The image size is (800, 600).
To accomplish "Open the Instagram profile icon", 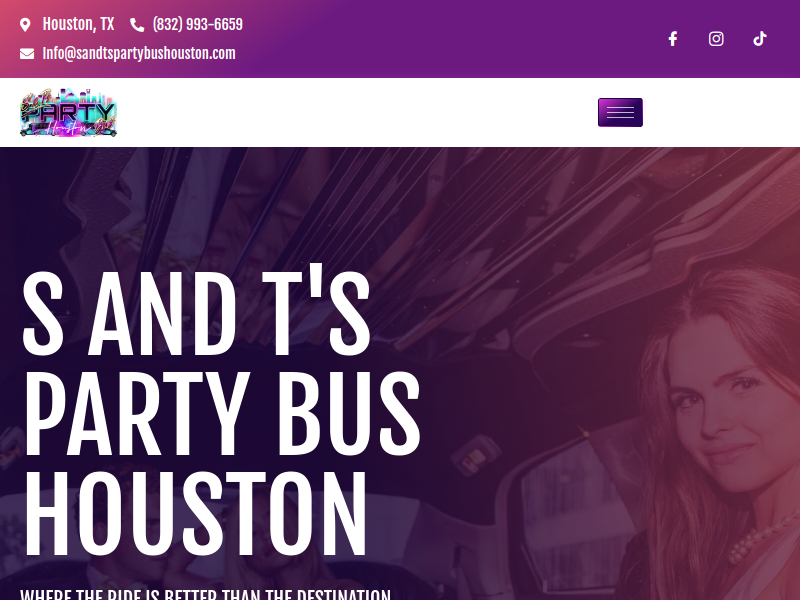I will 716,39.
